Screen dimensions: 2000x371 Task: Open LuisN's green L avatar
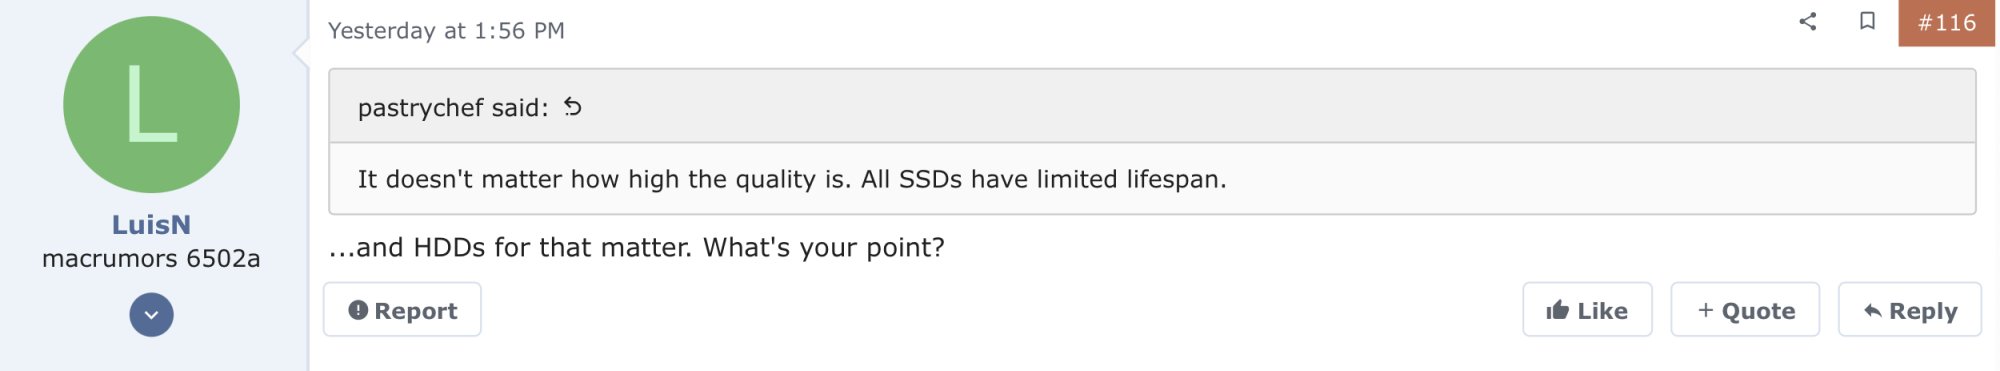[x=151, y=104]
